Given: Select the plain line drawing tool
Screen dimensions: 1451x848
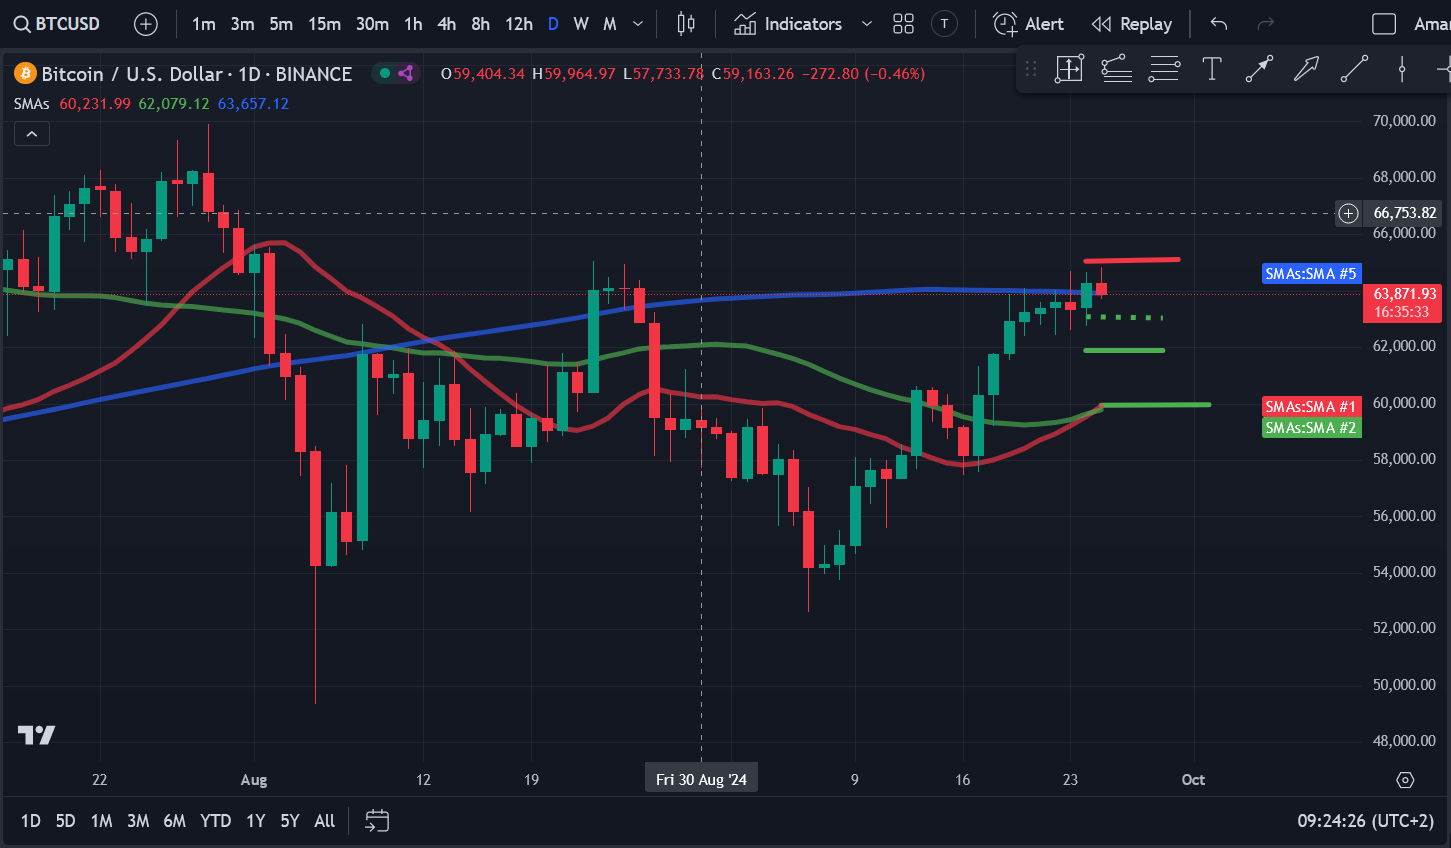Looking at the screenshot, I should [1354, 69].
